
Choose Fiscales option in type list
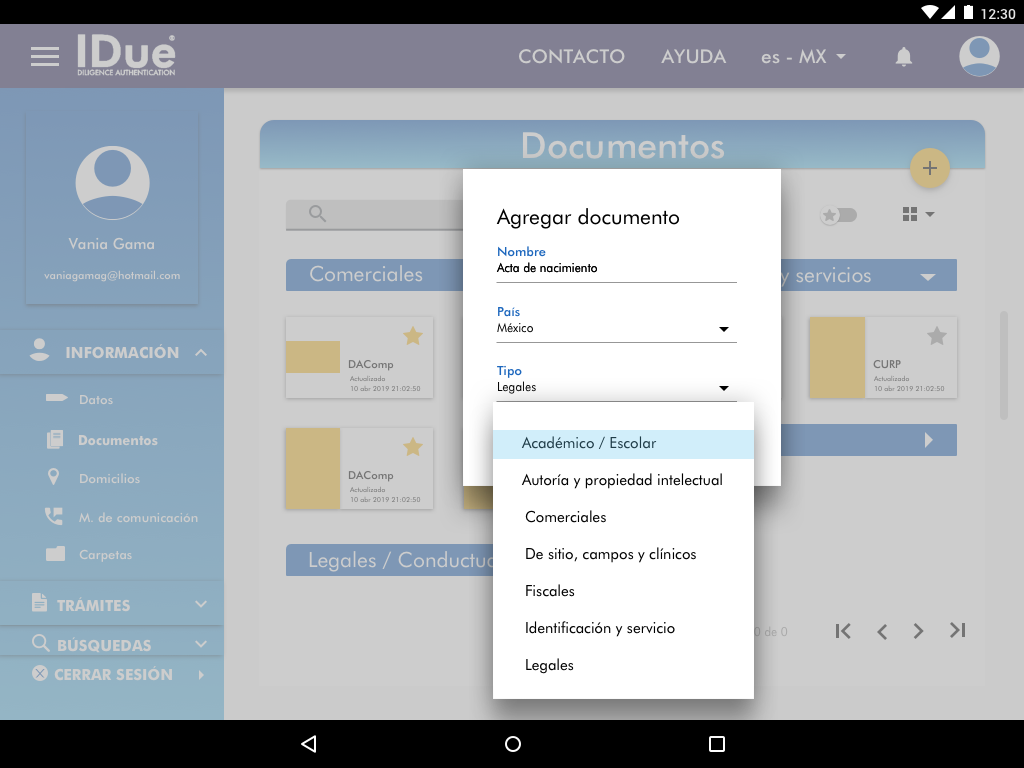(x=550, y=591)
